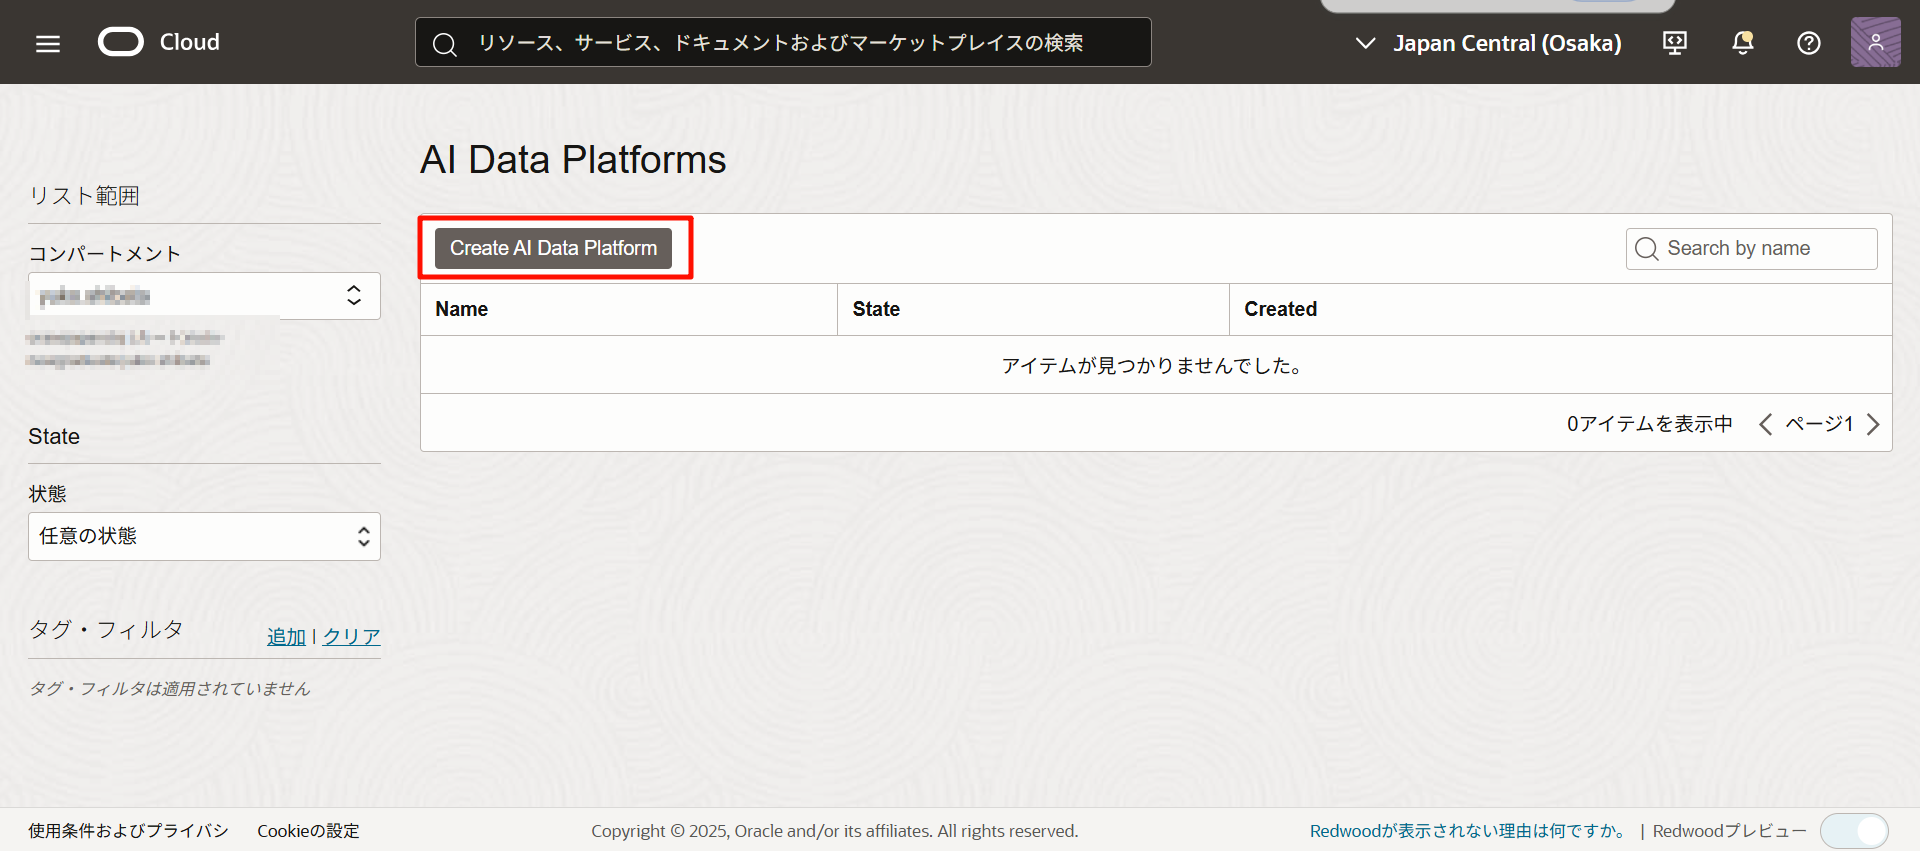Open Cookieの設定 link

coord(308,830)
